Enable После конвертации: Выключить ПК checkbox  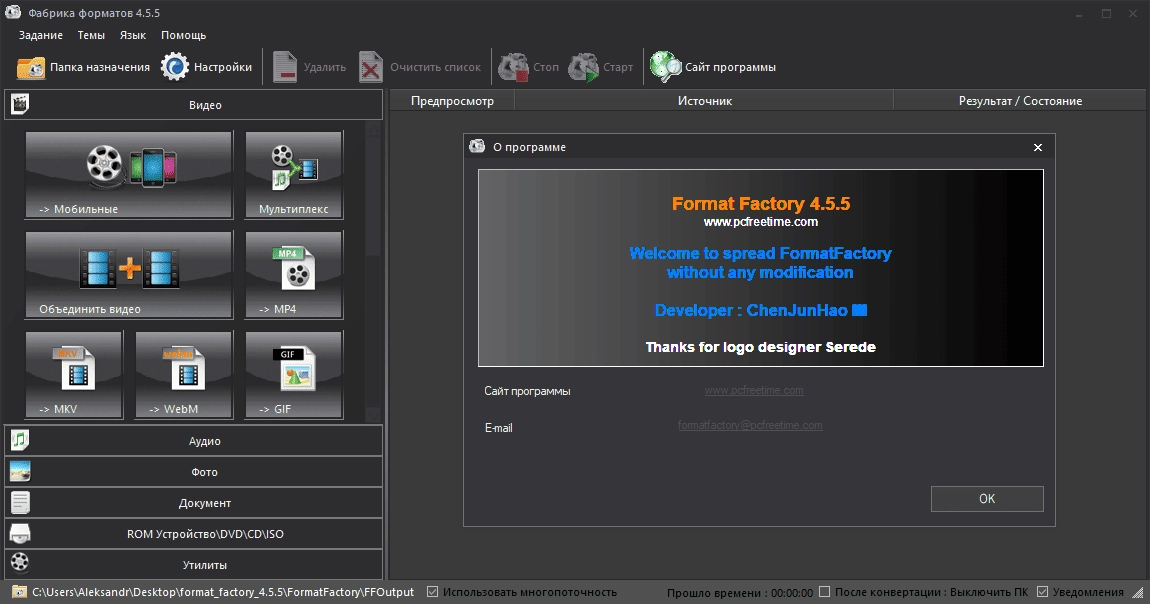coord(824,592)
